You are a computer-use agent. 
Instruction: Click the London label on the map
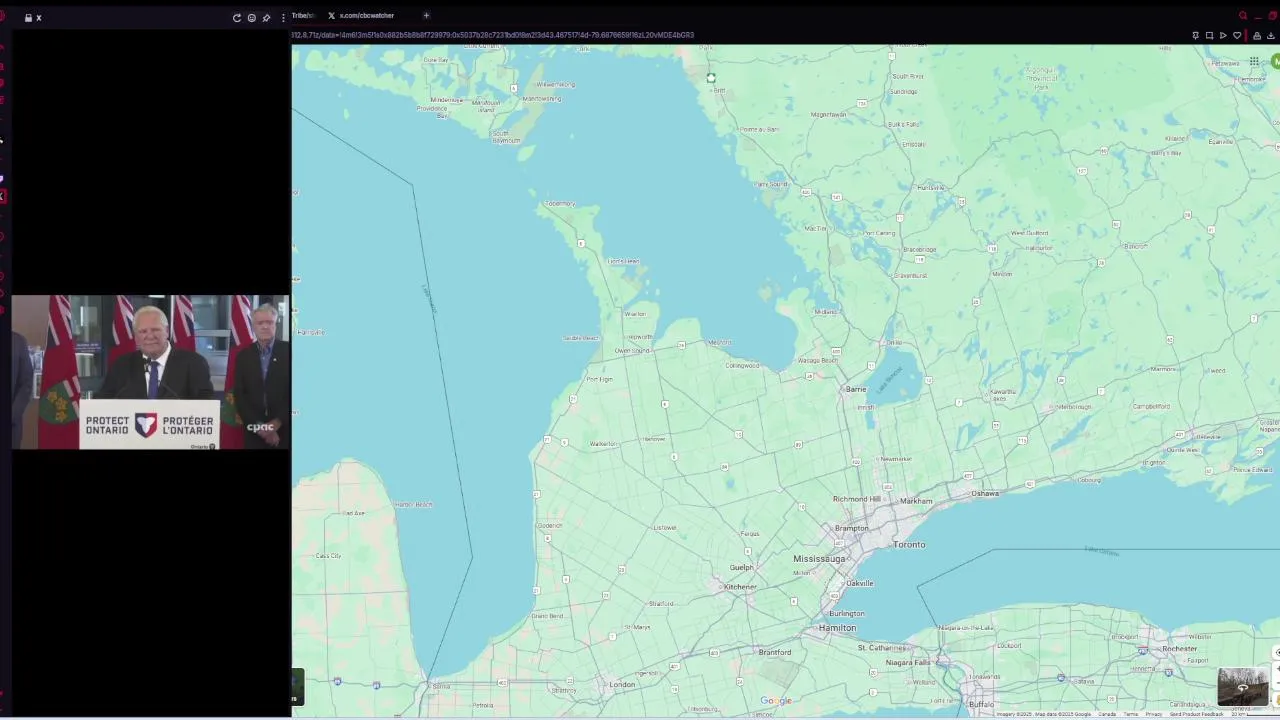pos(622,685)
